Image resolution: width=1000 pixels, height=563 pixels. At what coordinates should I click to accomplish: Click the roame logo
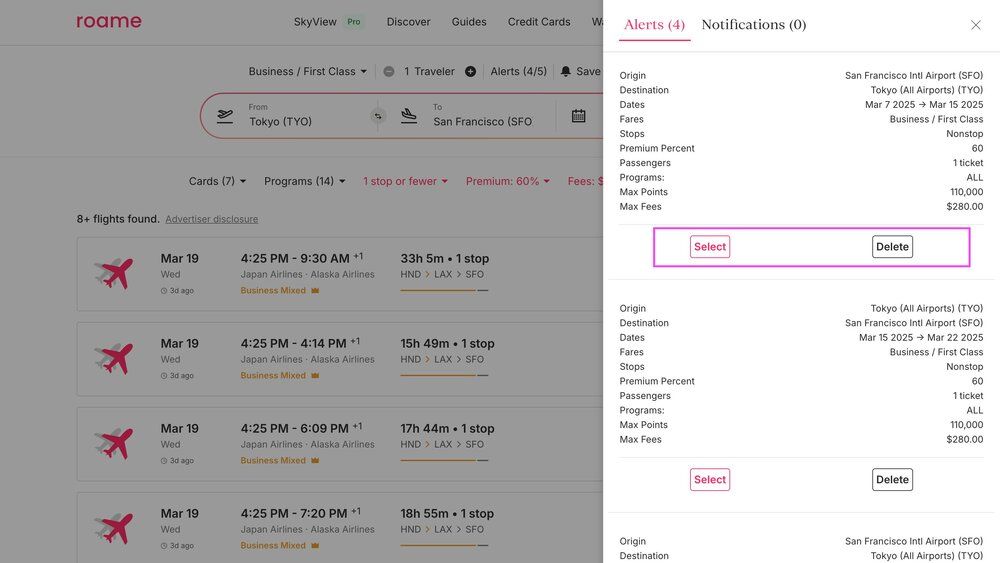click(109, 21)
